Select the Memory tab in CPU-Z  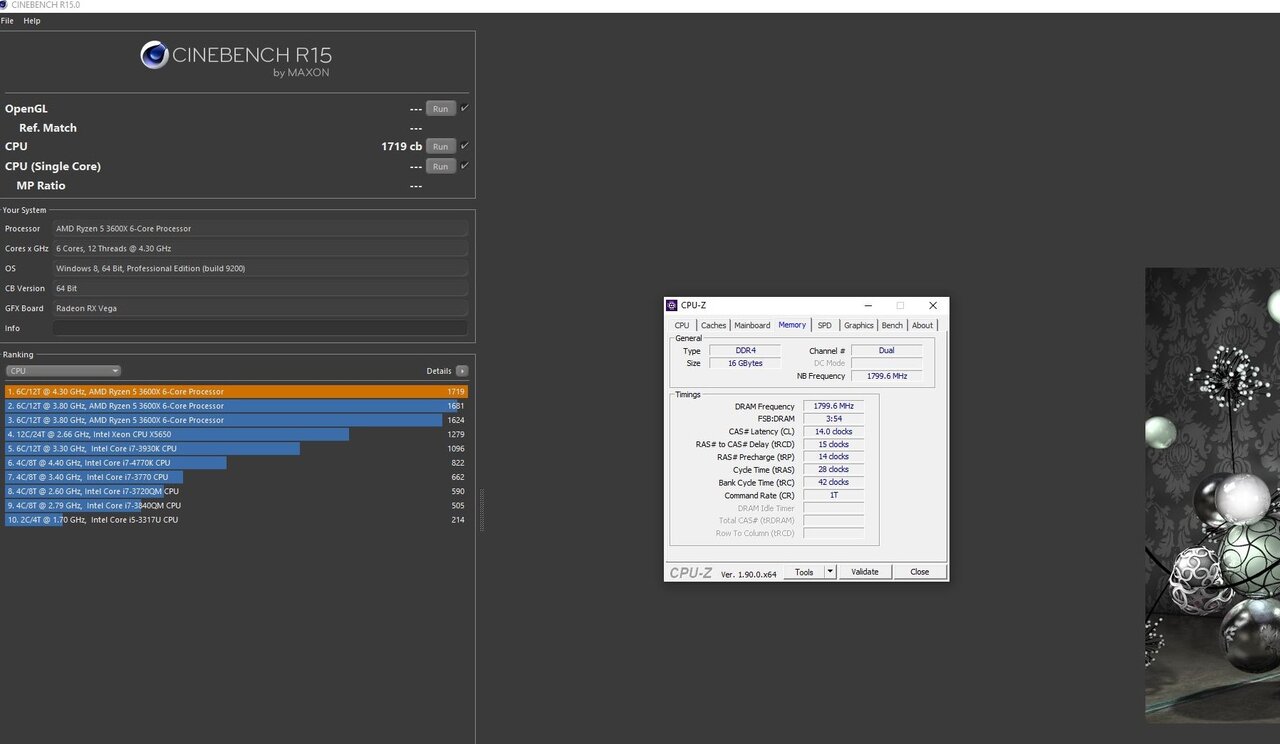(792, 325)
